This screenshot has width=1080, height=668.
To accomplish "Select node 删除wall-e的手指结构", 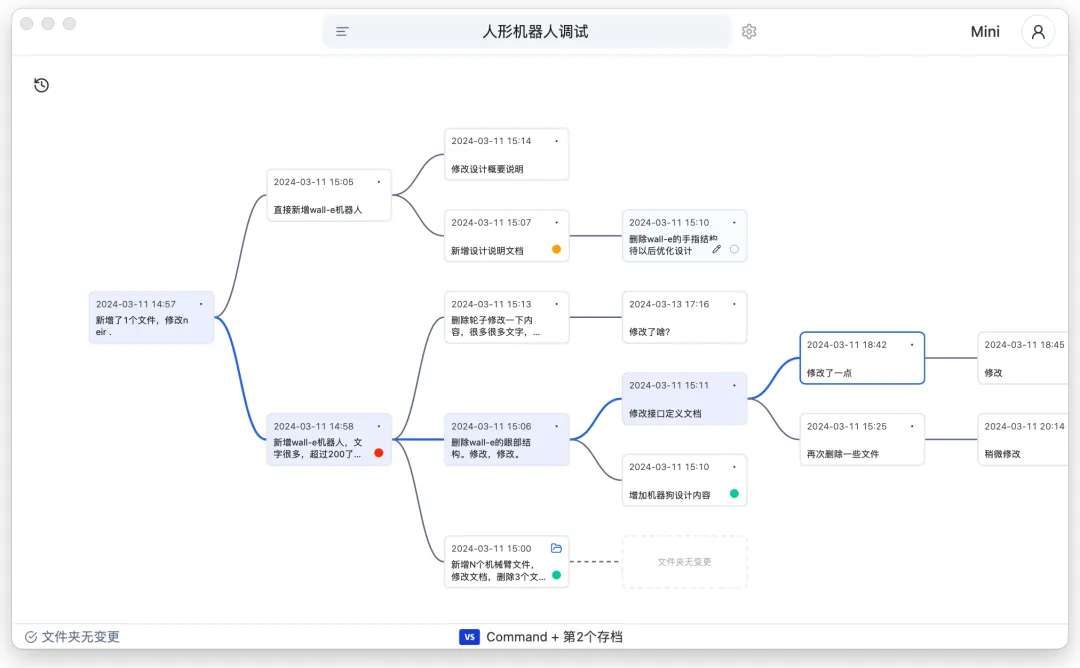I will point(685,236).
